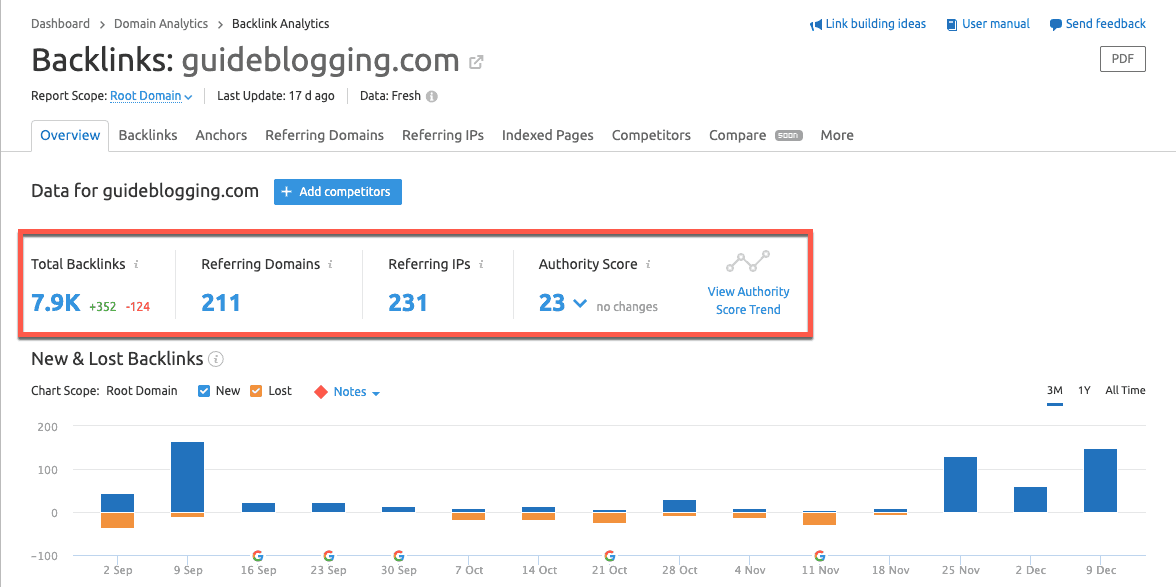Click the megaphone icon for Link building ideas
This screenshot has width=1176, height=587.
pyautogui.click(x=816, y=25)
